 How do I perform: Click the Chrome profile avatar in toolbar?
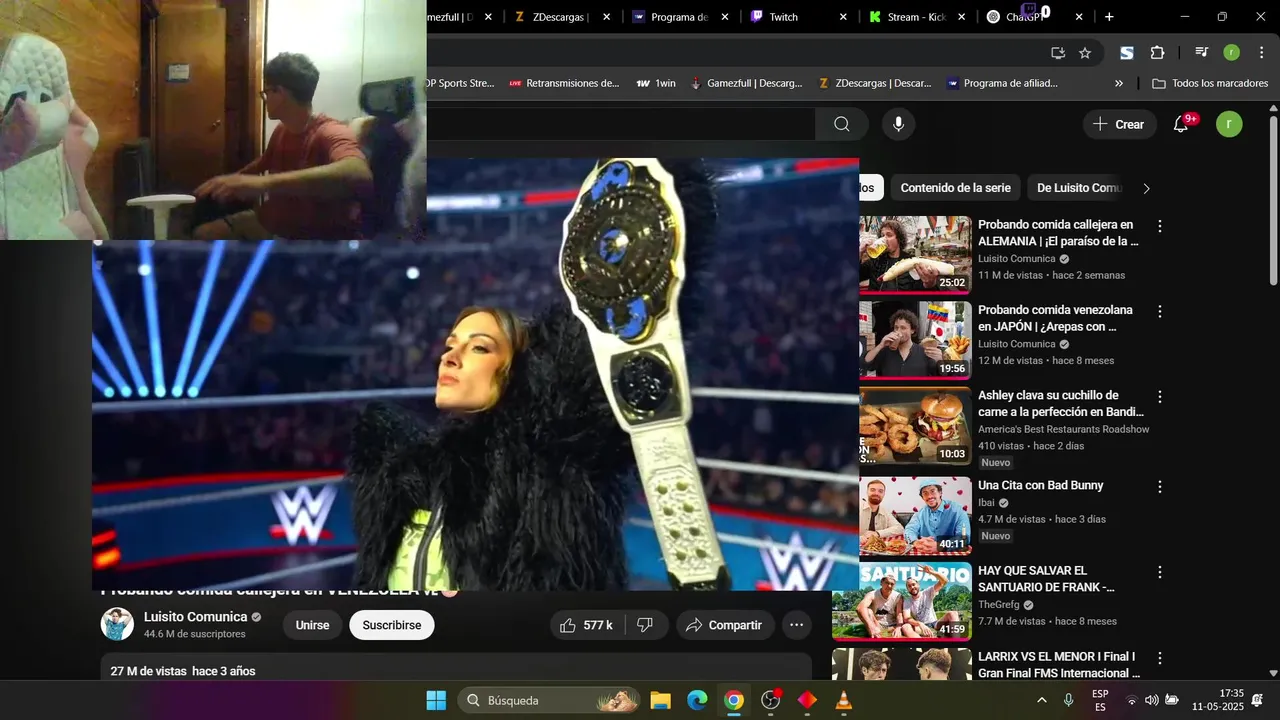click(x=1231, y=53)
